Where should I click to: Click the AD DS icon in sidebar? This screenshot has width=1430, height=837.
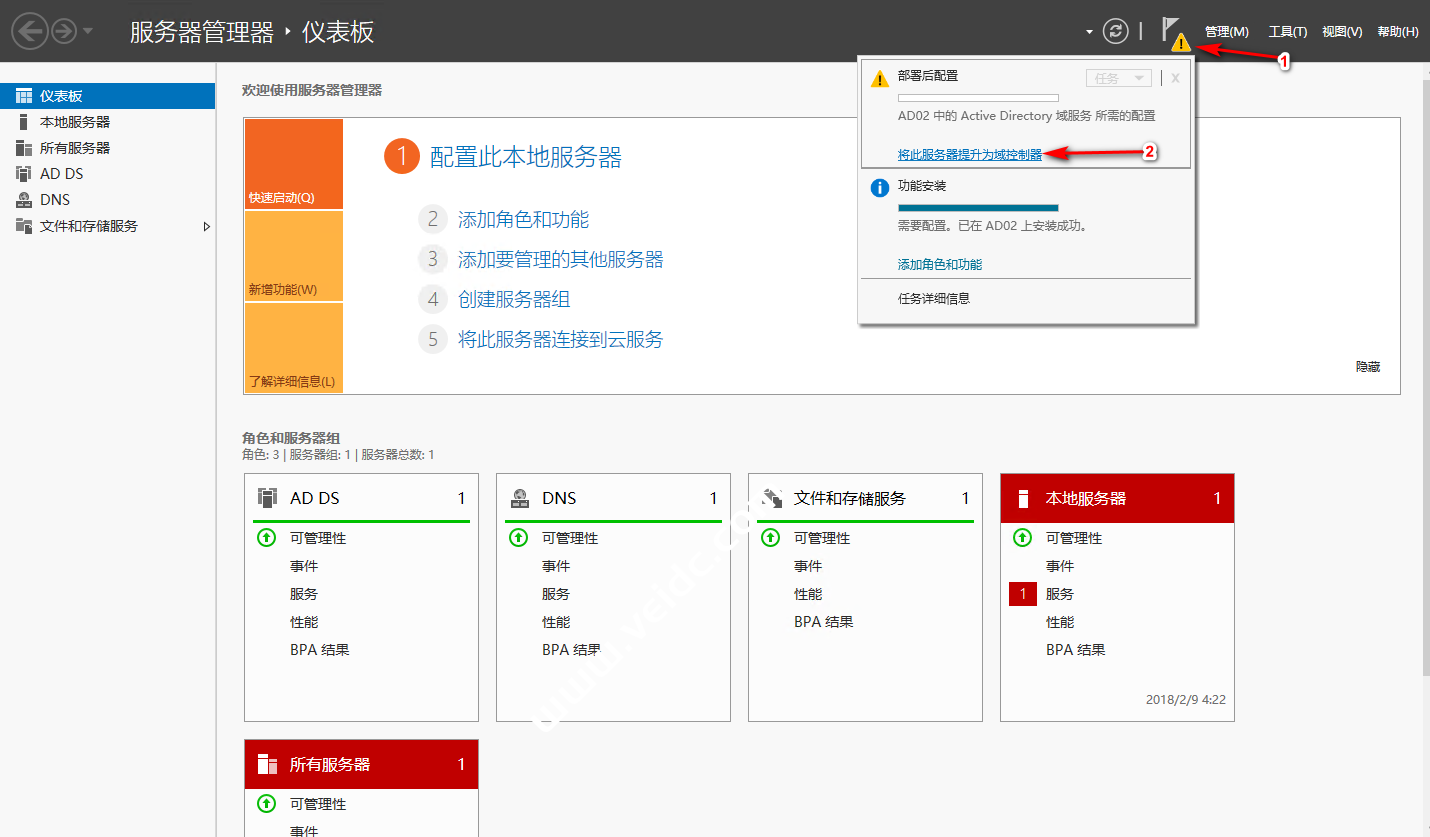(x=24, y=174)
